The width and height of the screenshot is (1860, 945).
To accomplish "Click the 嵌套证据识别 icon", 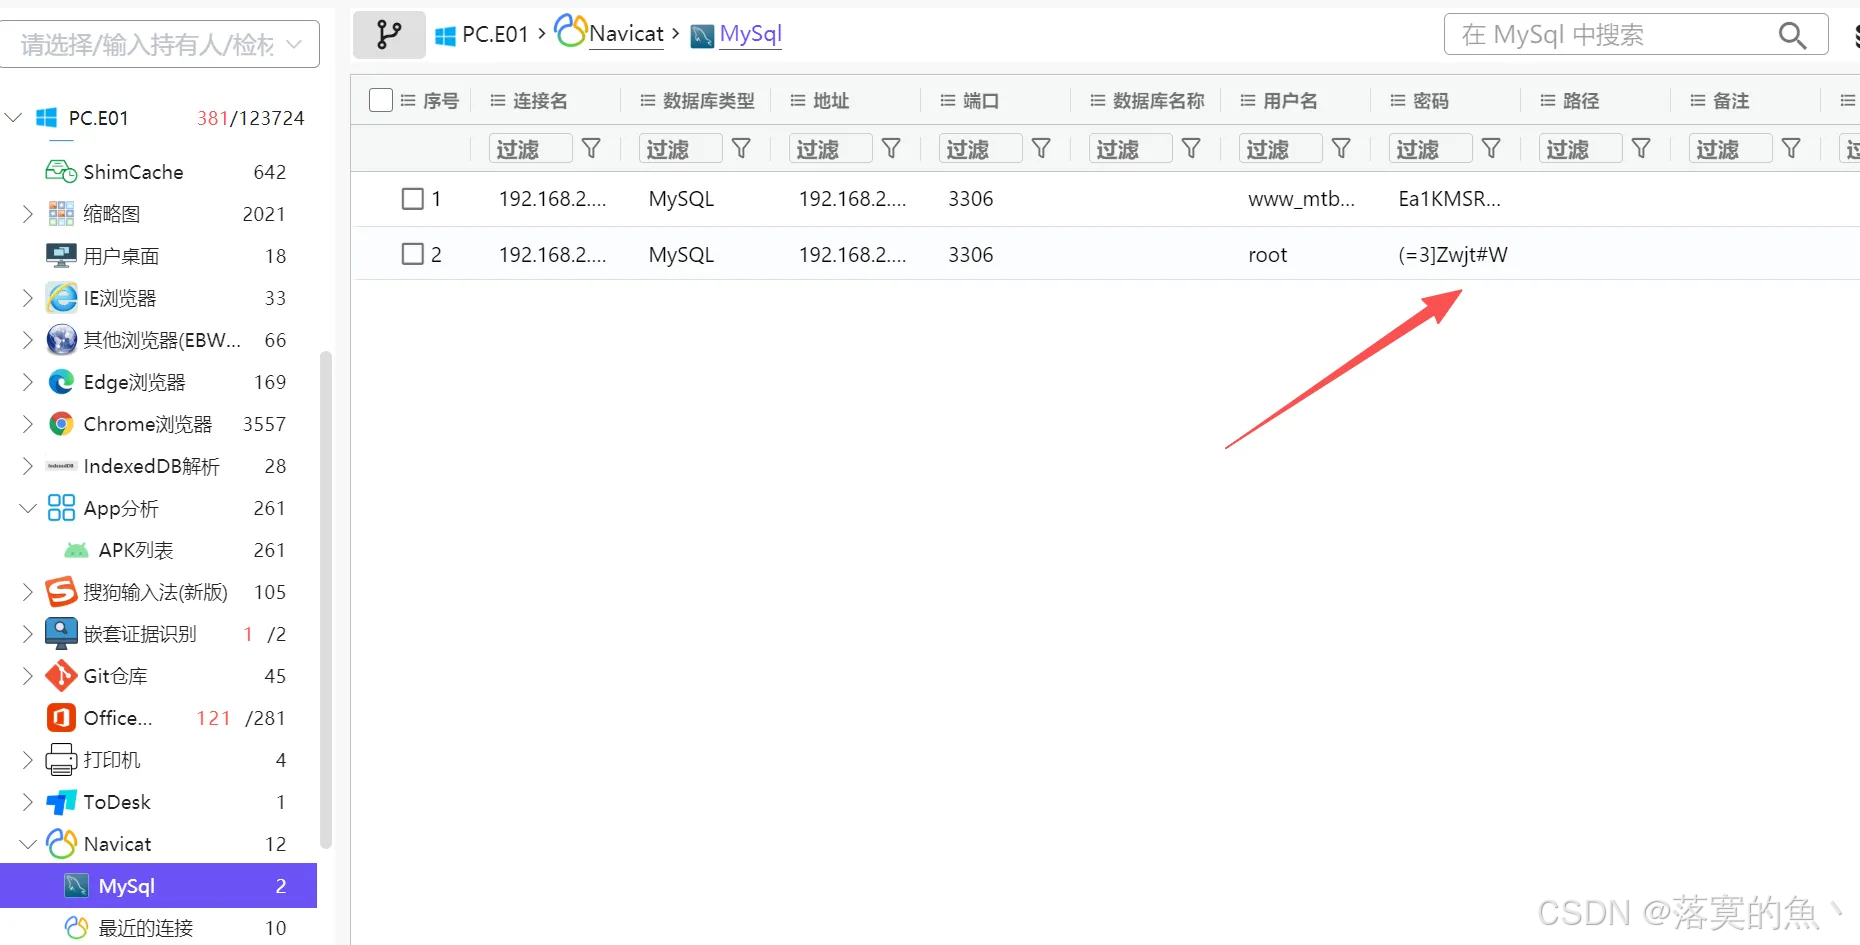I will click(x=61, y=634).
